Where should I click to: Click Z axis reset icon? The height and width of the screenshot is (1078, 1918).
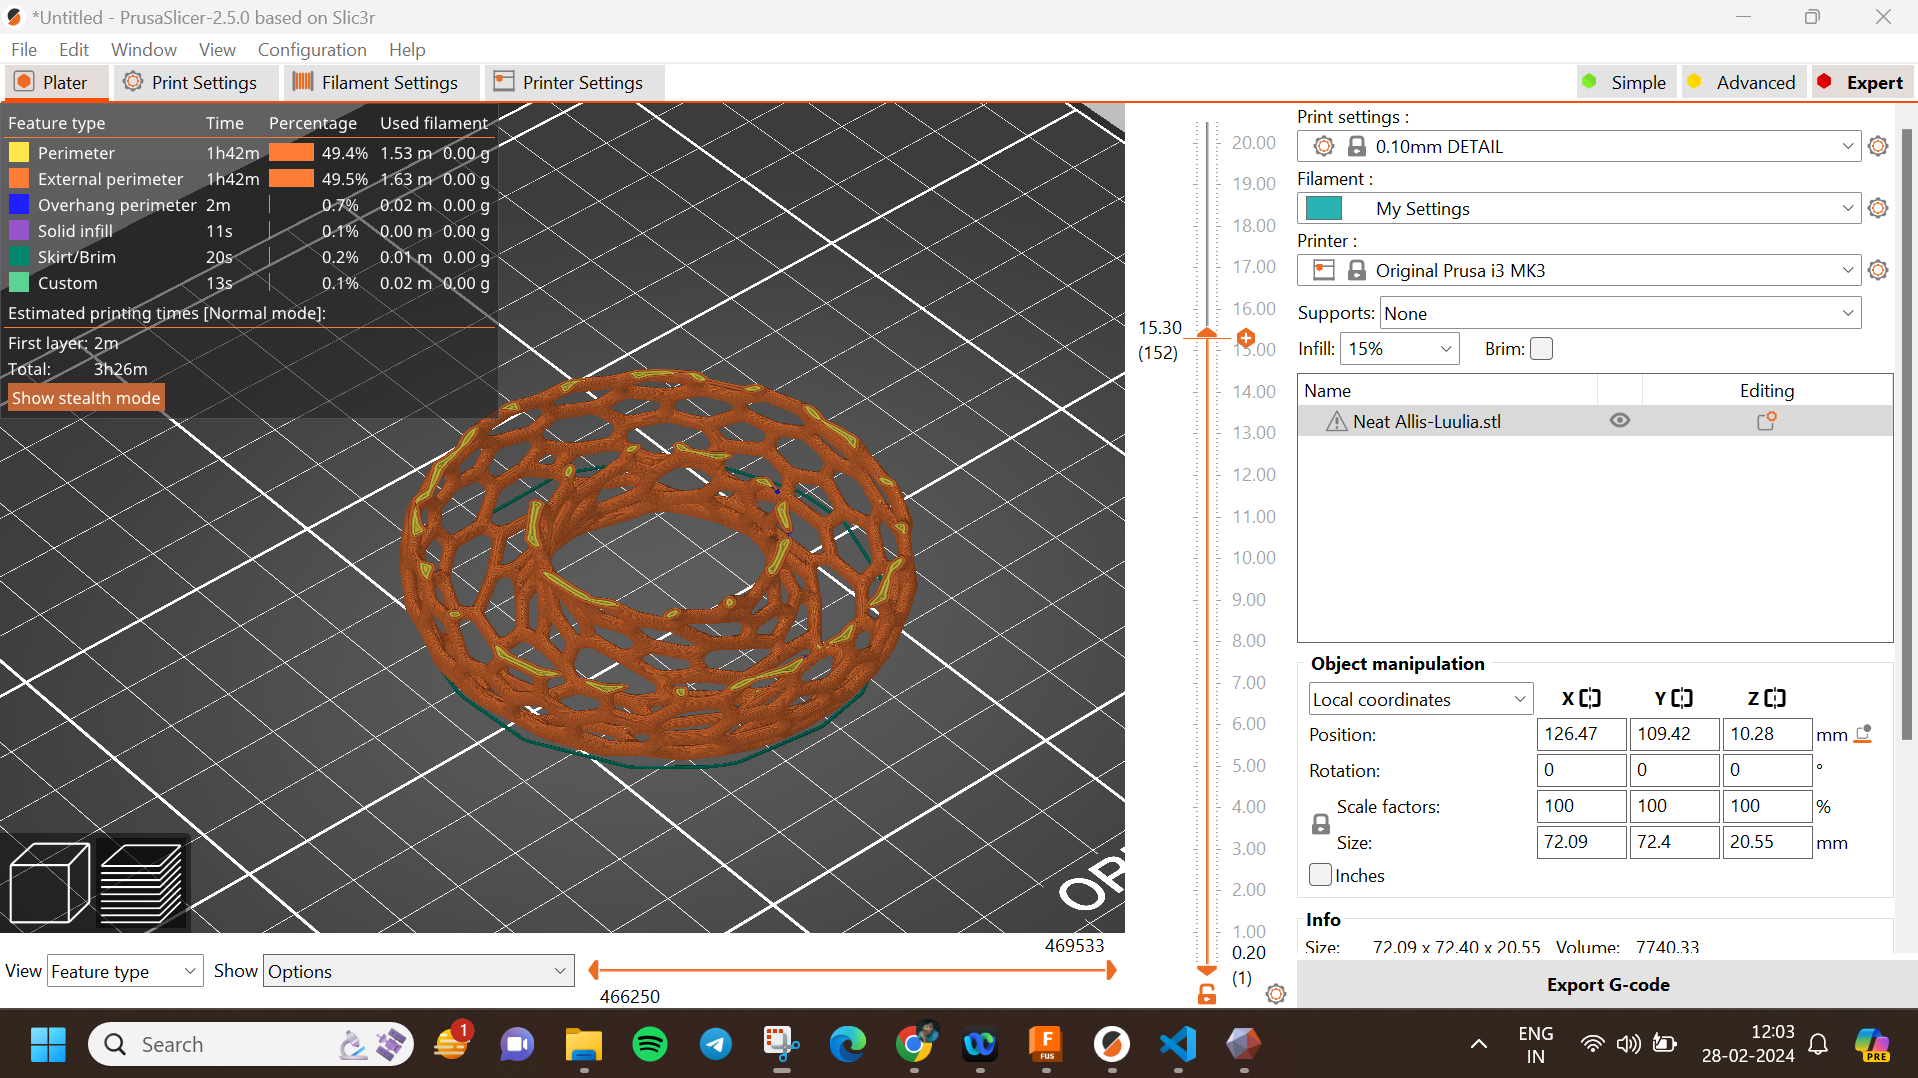coord(1775,698)
